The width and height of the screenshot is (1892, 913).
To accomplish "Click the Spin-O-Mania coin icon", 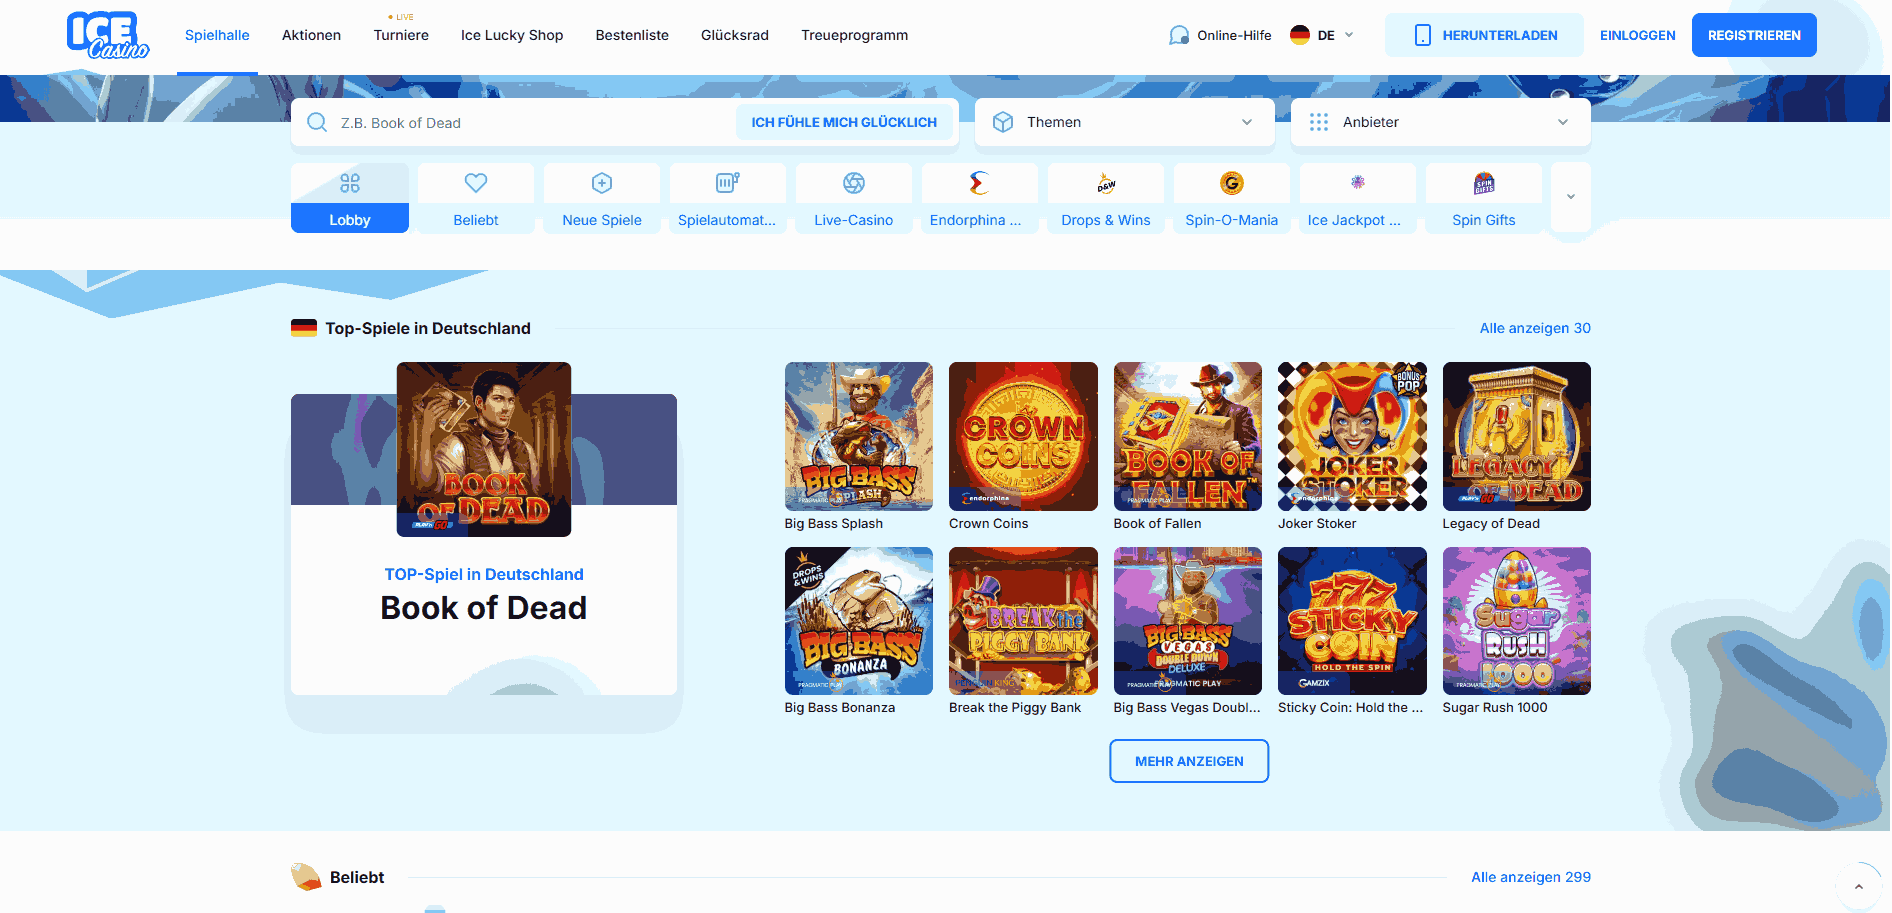I will pyautogui.click(x=1232, y=183).
